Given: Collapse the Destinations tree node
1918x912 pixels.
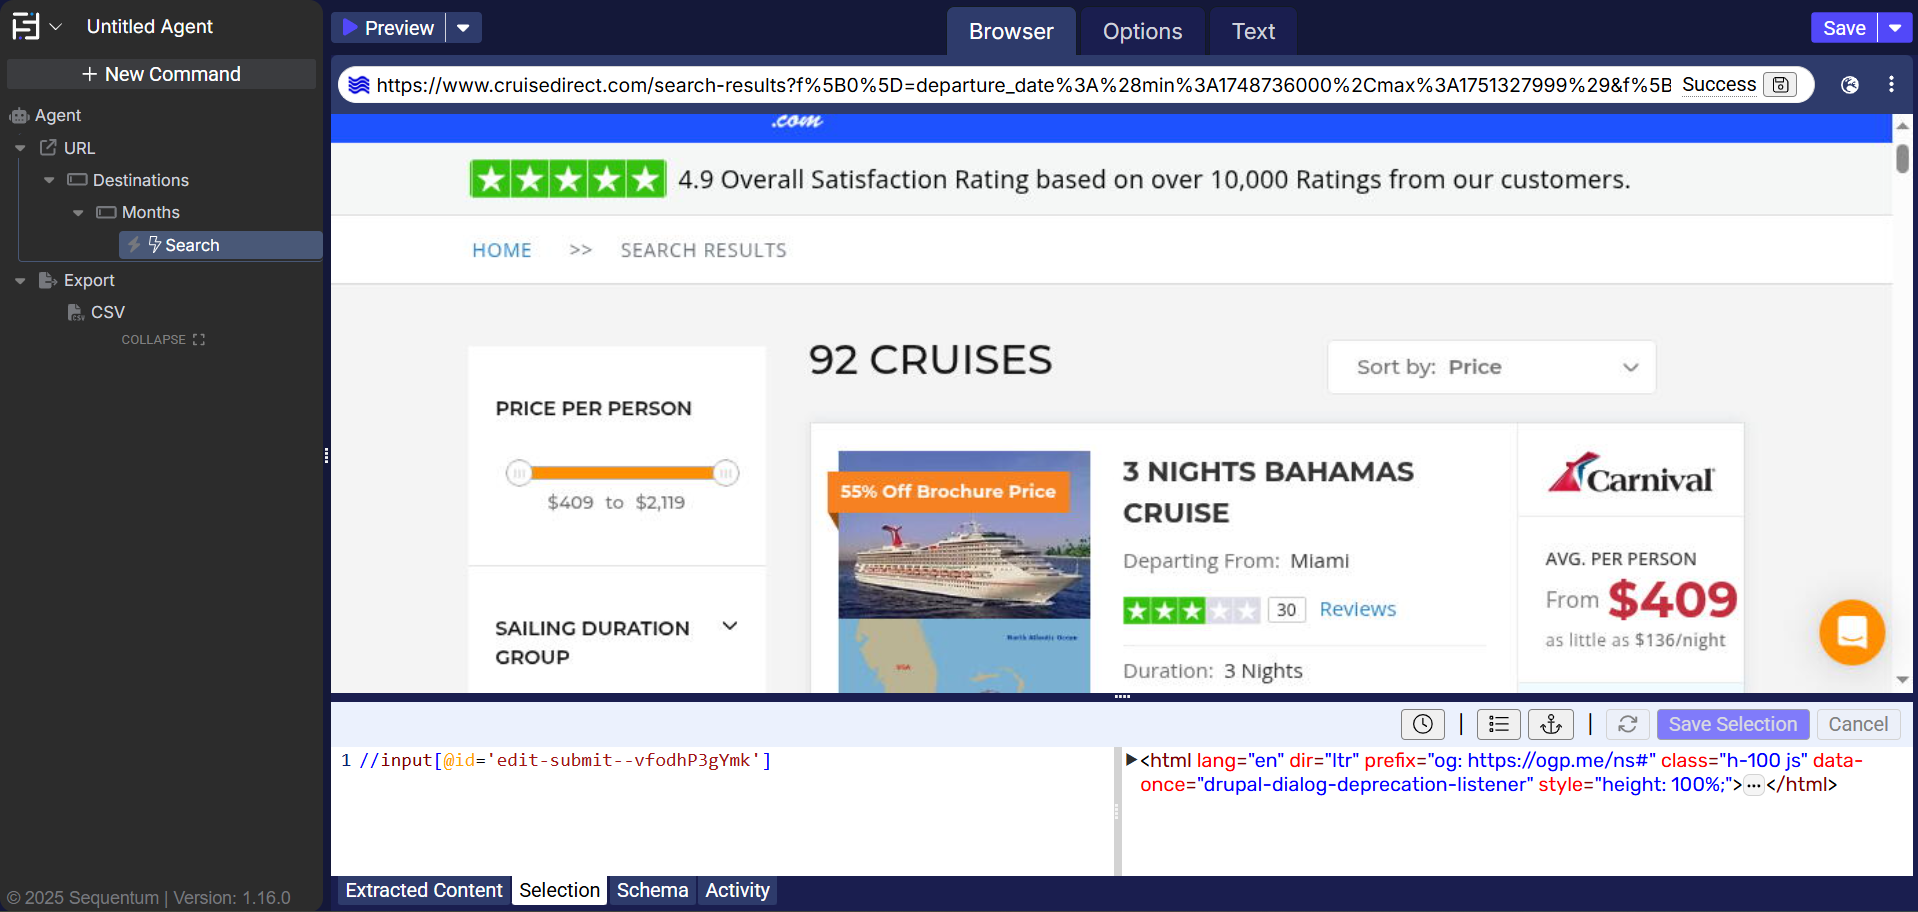Looking at the screenshot, I should click(x=49, y=181).
